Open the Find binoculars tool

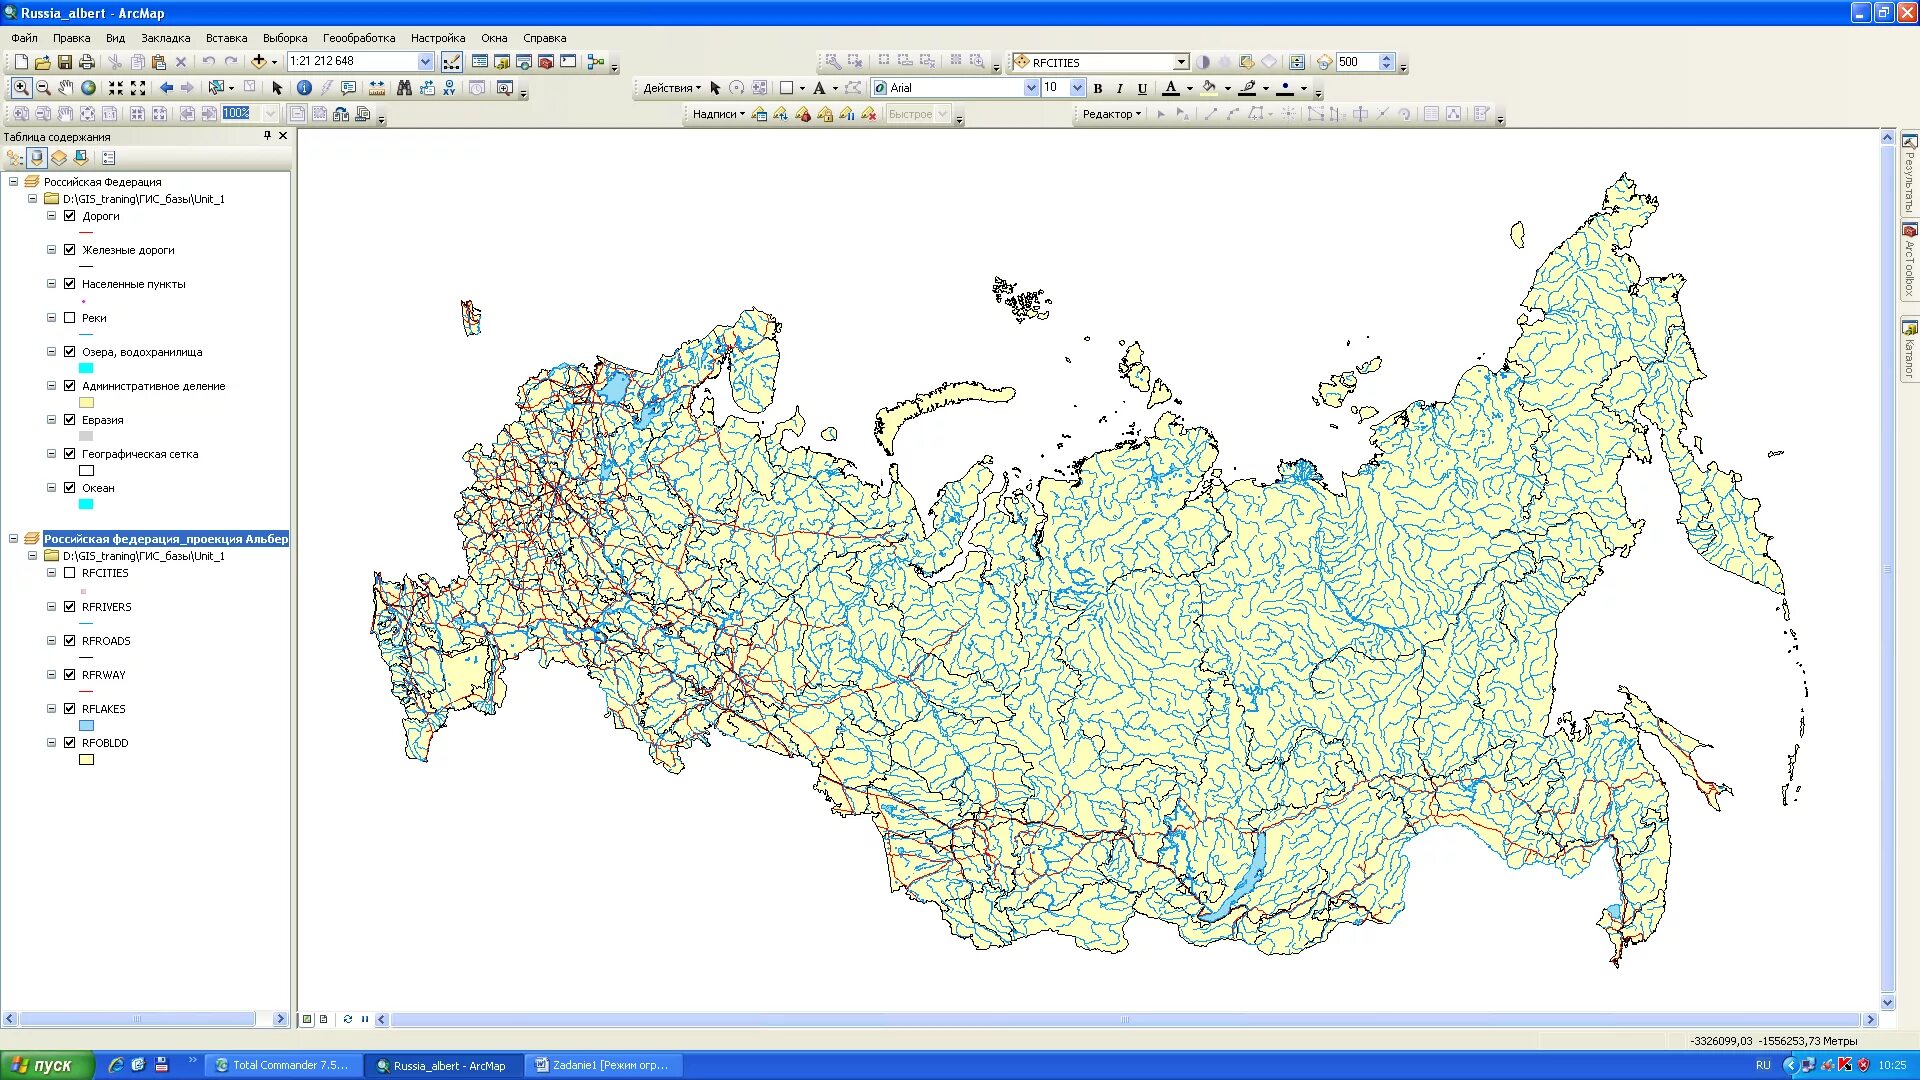coord(404,88)
